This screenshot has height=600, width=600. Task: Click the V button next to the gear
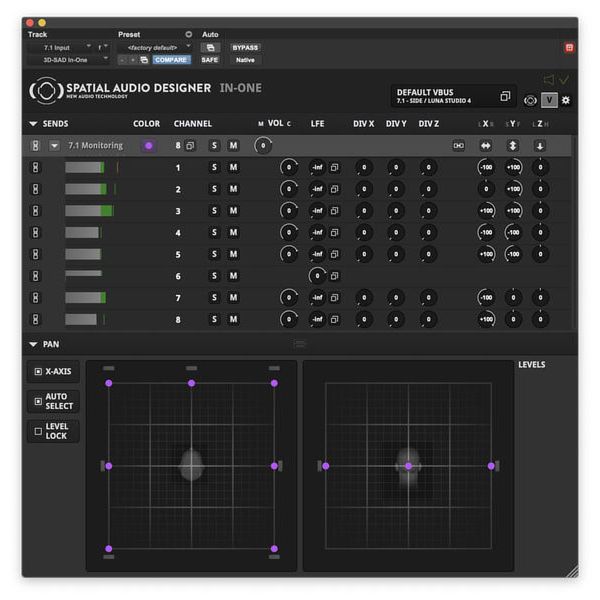(x=549, y=100)
